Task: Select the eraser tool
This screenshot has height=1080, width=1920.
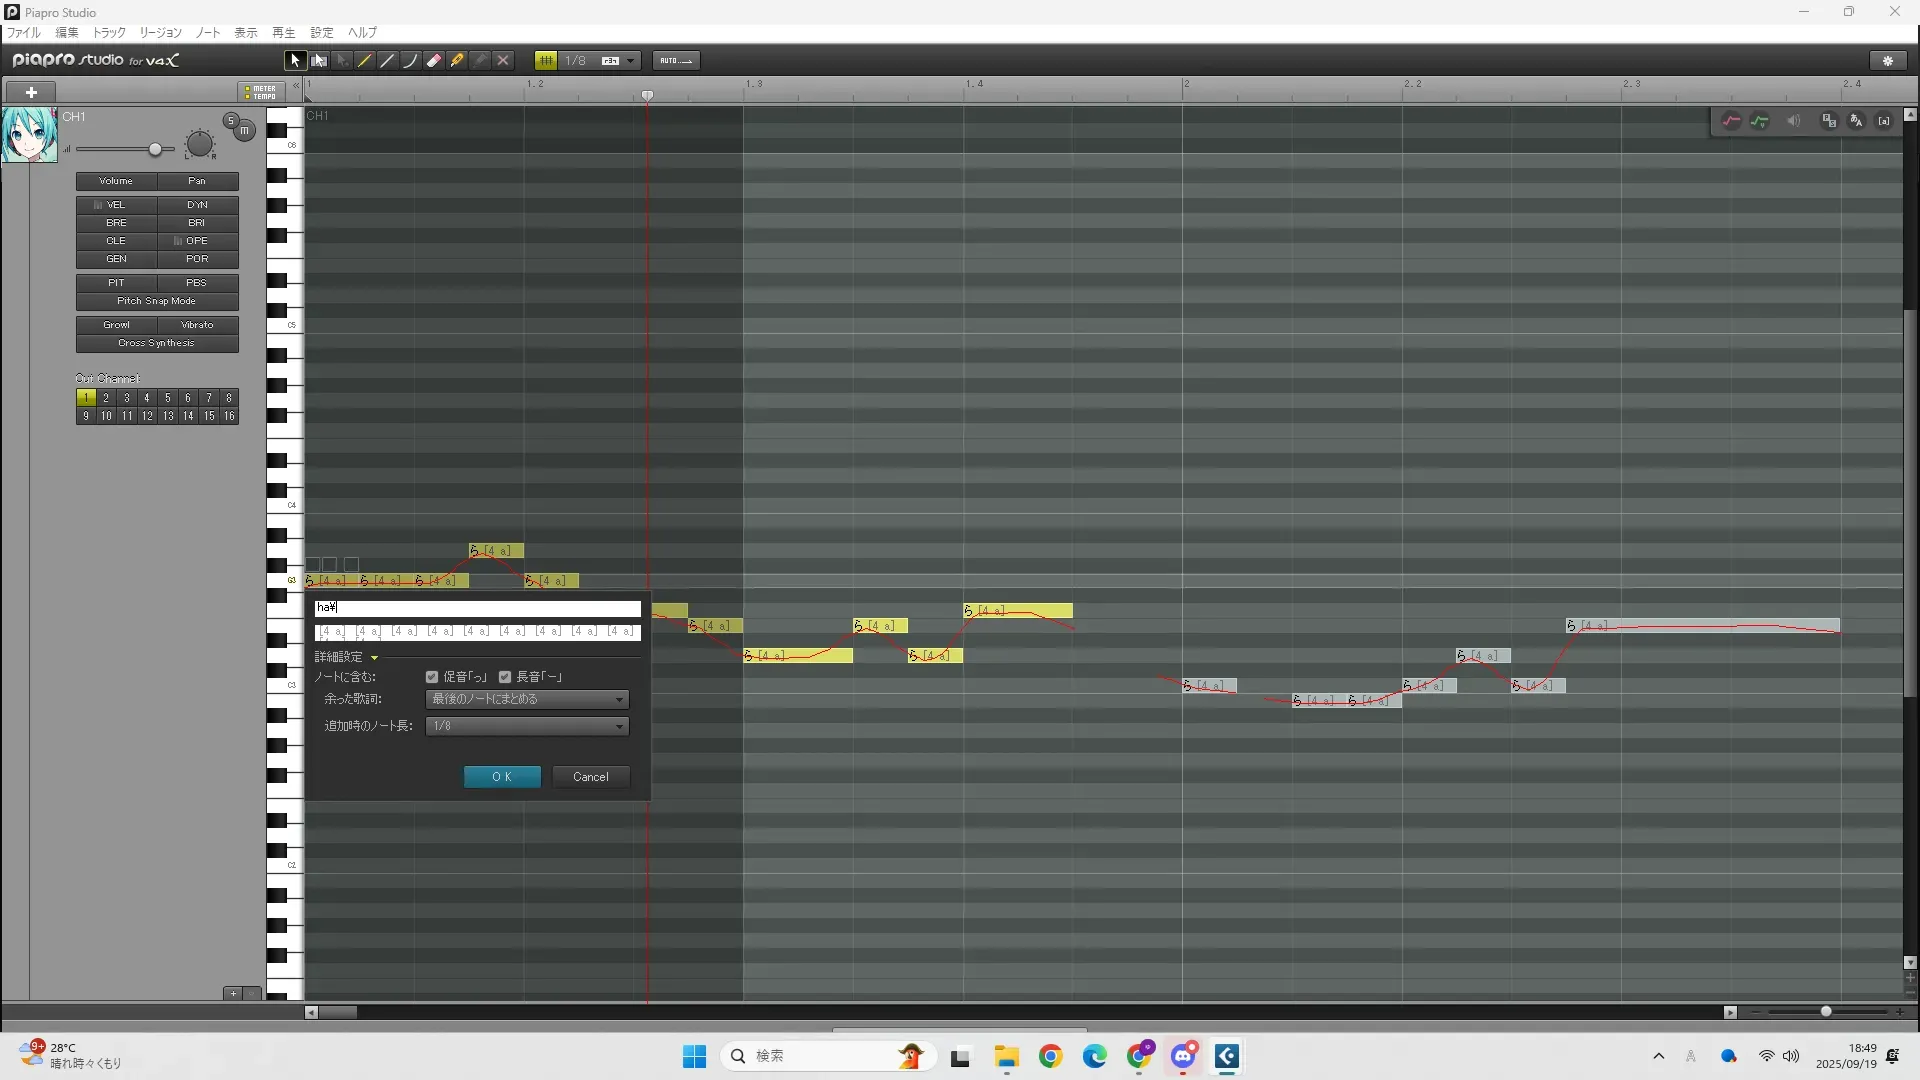Action: [x=434, y=60]
